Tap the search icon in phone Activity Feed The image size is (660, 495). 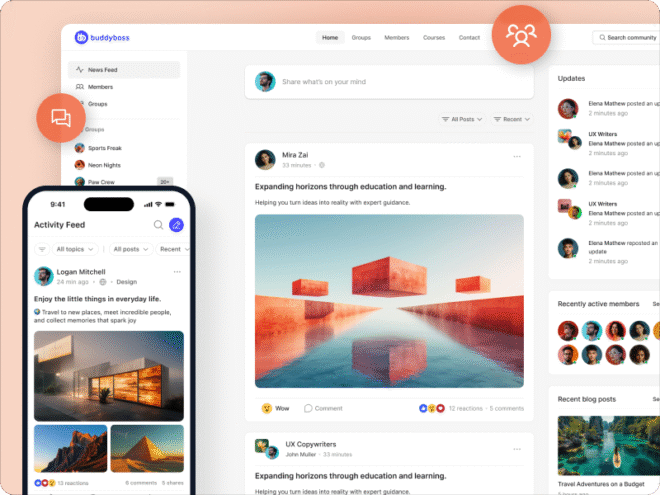click(158, 225)
